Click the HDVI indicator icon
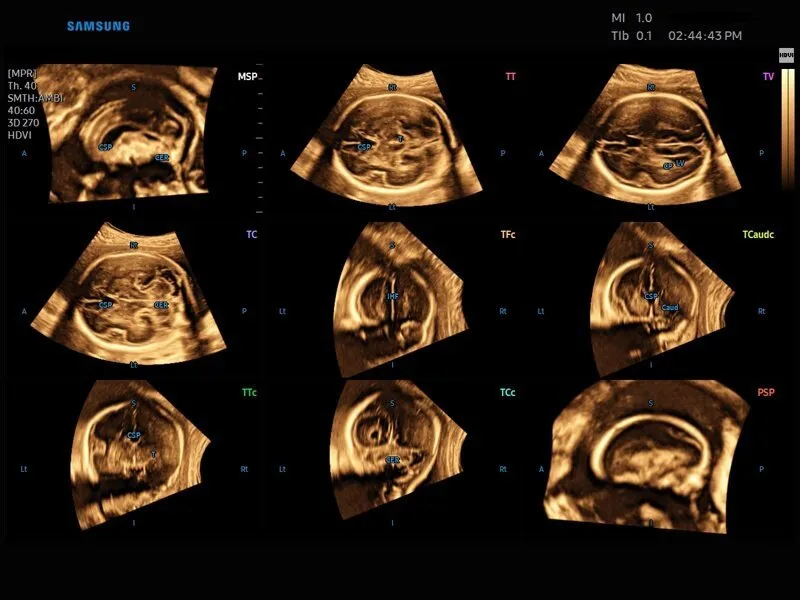Viewport: 800px width, 600px height. (787, 55)
